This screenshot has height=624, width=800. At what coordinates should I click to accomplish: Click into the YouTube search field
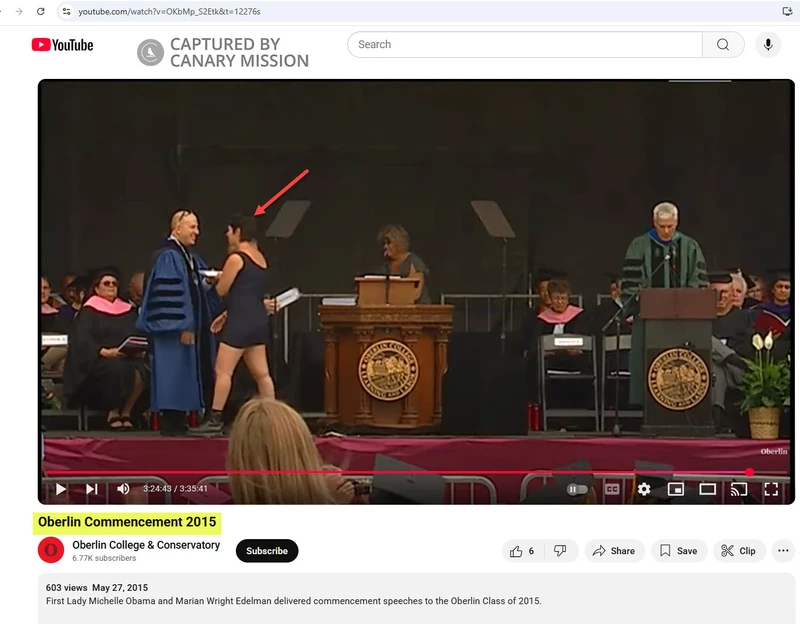520,45
